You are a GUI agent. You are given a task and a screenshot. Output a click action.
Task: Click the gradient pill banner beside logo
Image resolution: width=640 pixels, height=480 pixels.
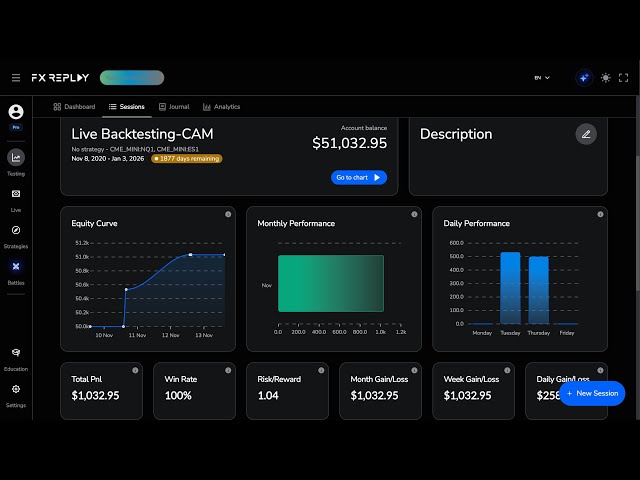tap(132, 78)
